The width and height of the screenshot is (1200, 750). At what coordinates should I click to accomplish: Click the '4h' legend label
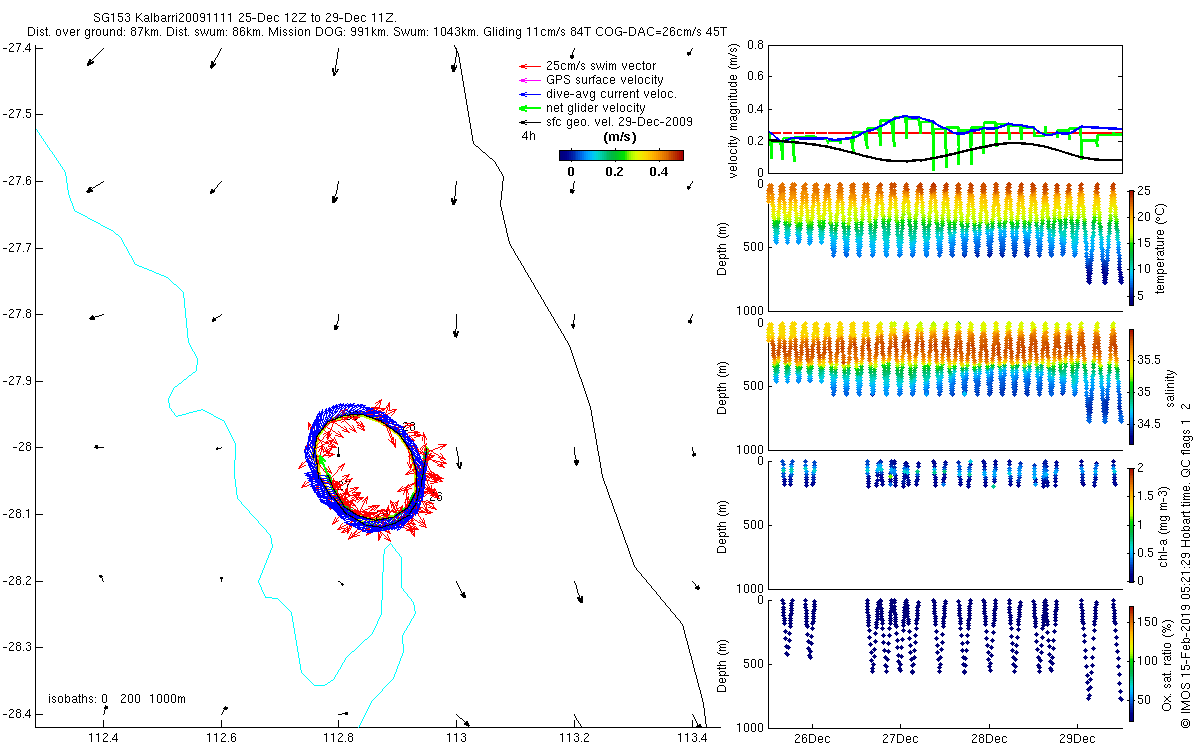coord(528,136)
